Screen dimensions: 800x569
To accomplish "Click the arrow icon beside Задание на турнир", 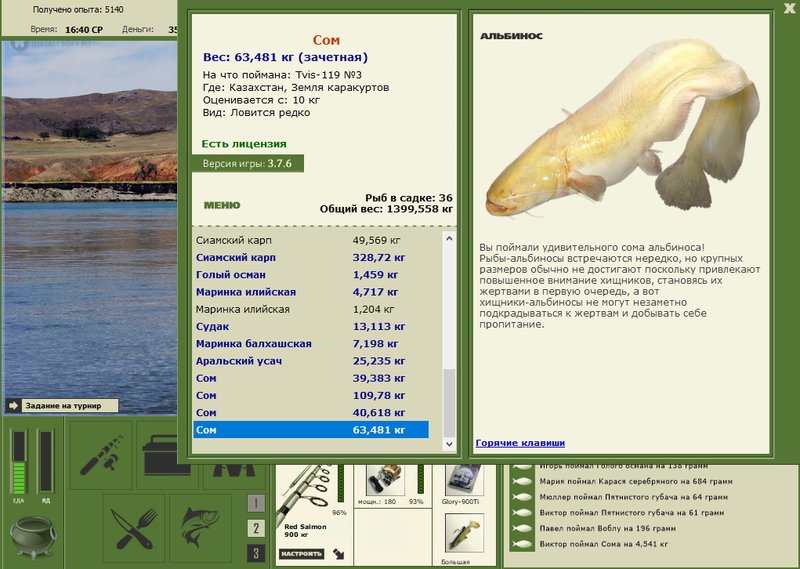I will [14, 406].
